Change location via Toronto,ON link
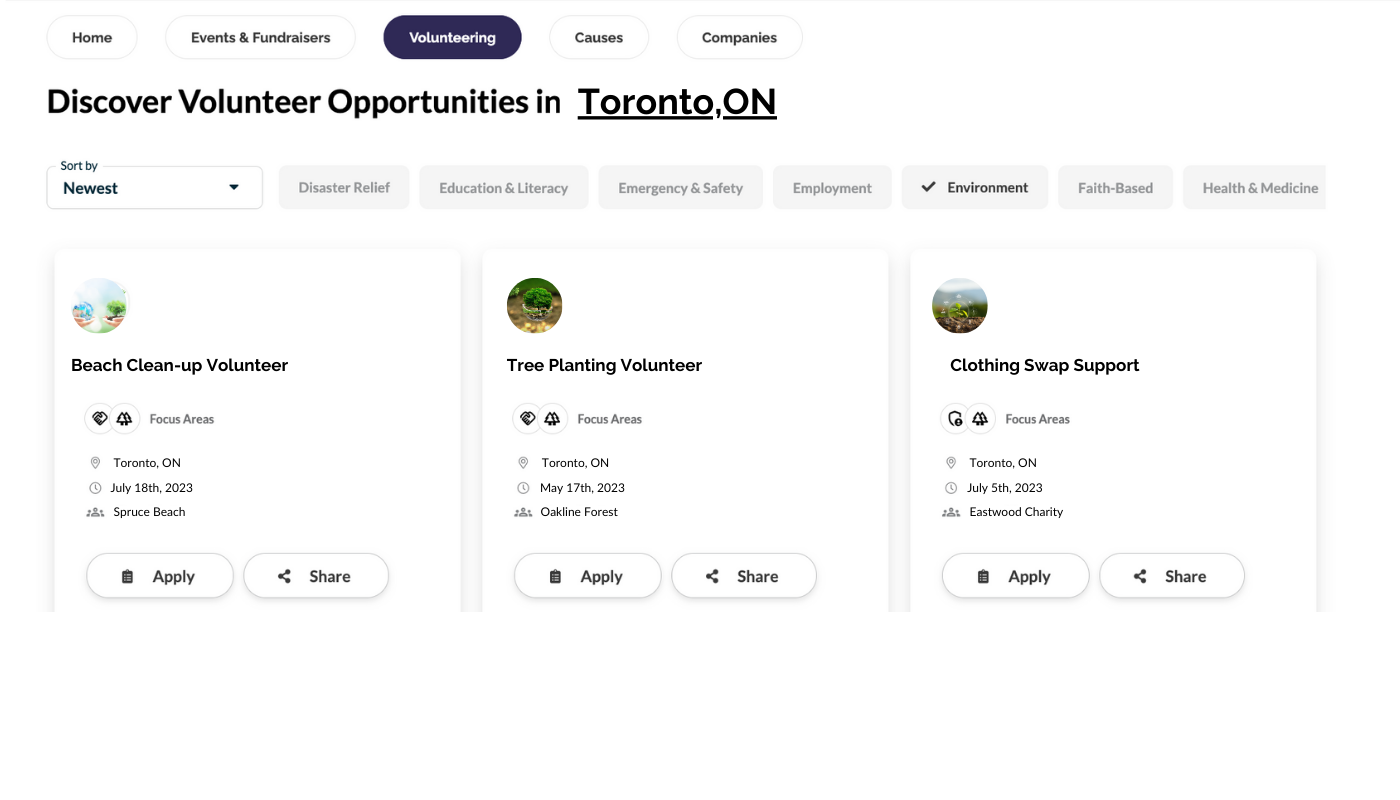Screen dimensions: 1400x800 pos(677,102)
